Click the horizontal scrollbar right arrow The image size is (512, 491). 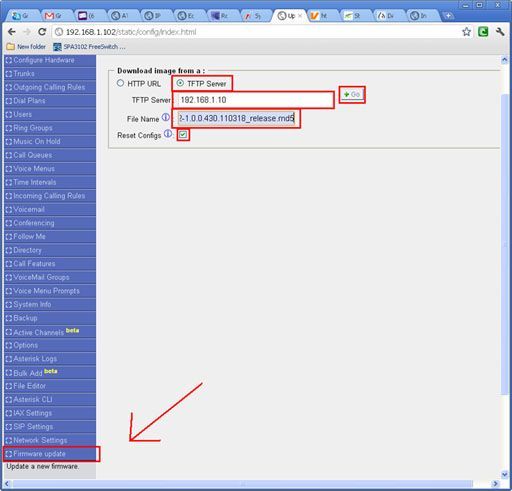coord(496,483)
